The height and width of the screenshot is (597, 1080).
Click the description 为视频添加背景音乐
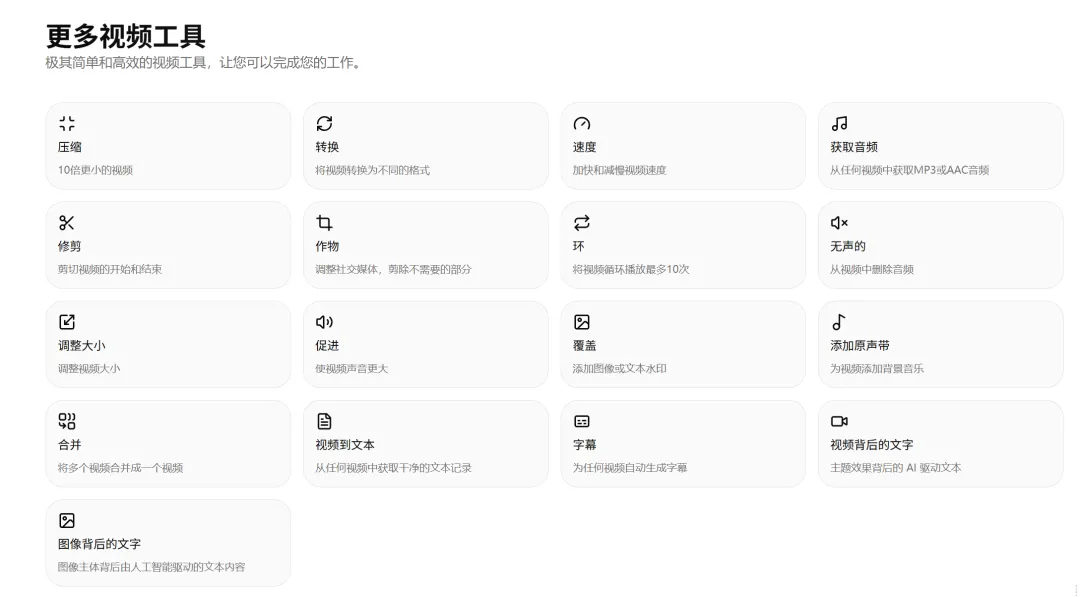point(877,368)
